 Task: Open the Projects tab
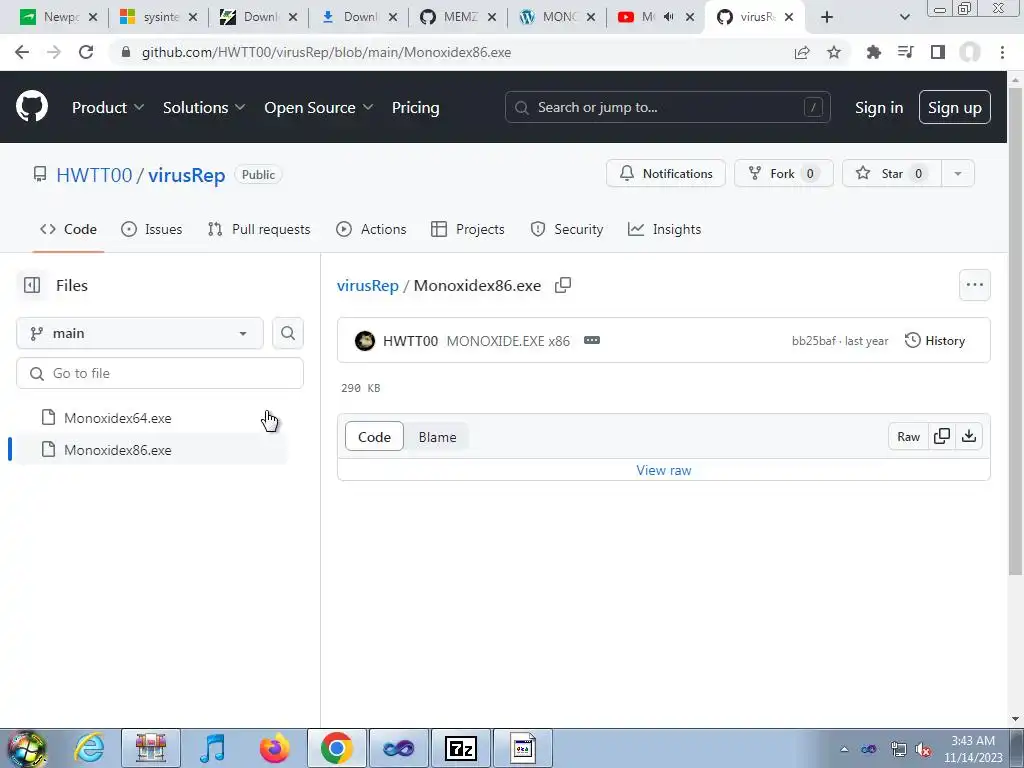(x=468, y=229)
